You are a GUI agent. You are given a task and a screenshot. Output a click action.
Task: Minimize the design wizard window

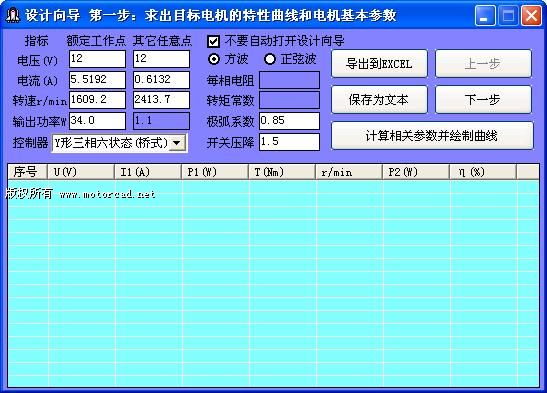click(x=485, y=16)
